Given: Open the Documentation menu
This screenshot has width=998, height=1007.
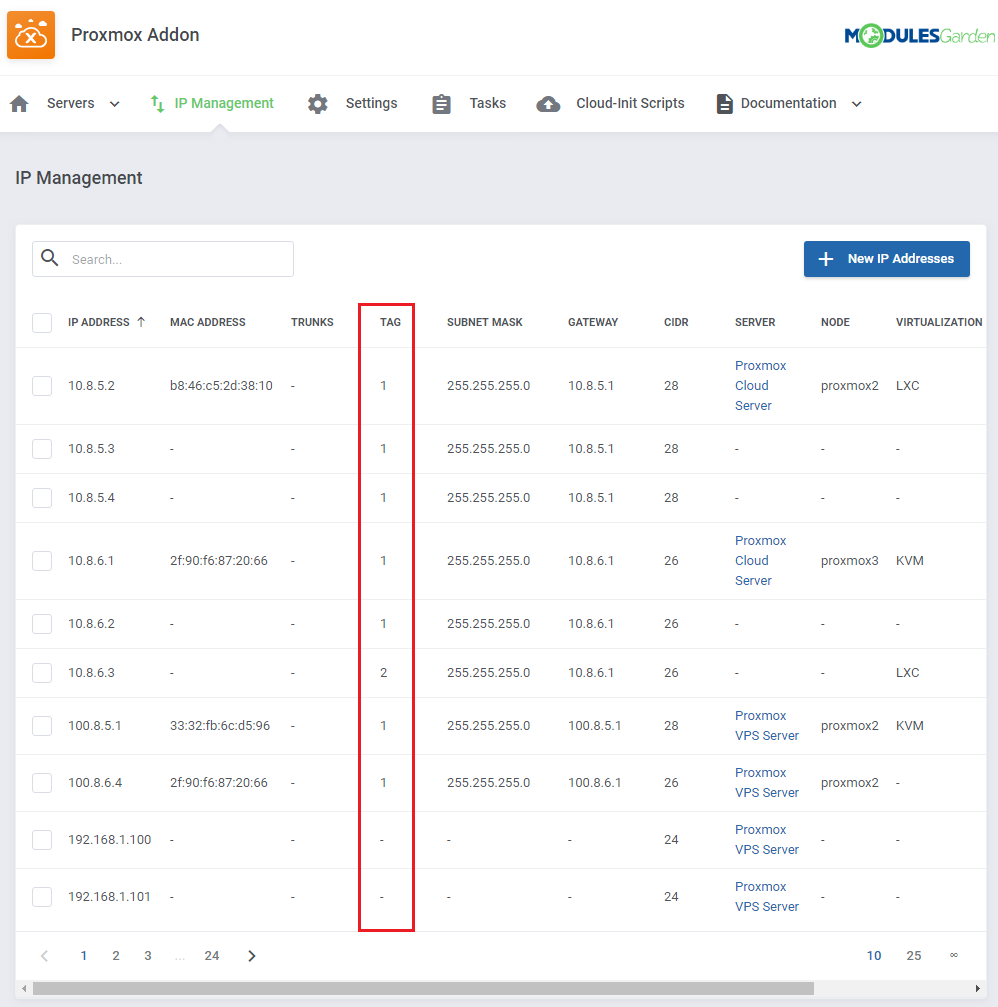Looking at the screenshot, I should [789, 103].
